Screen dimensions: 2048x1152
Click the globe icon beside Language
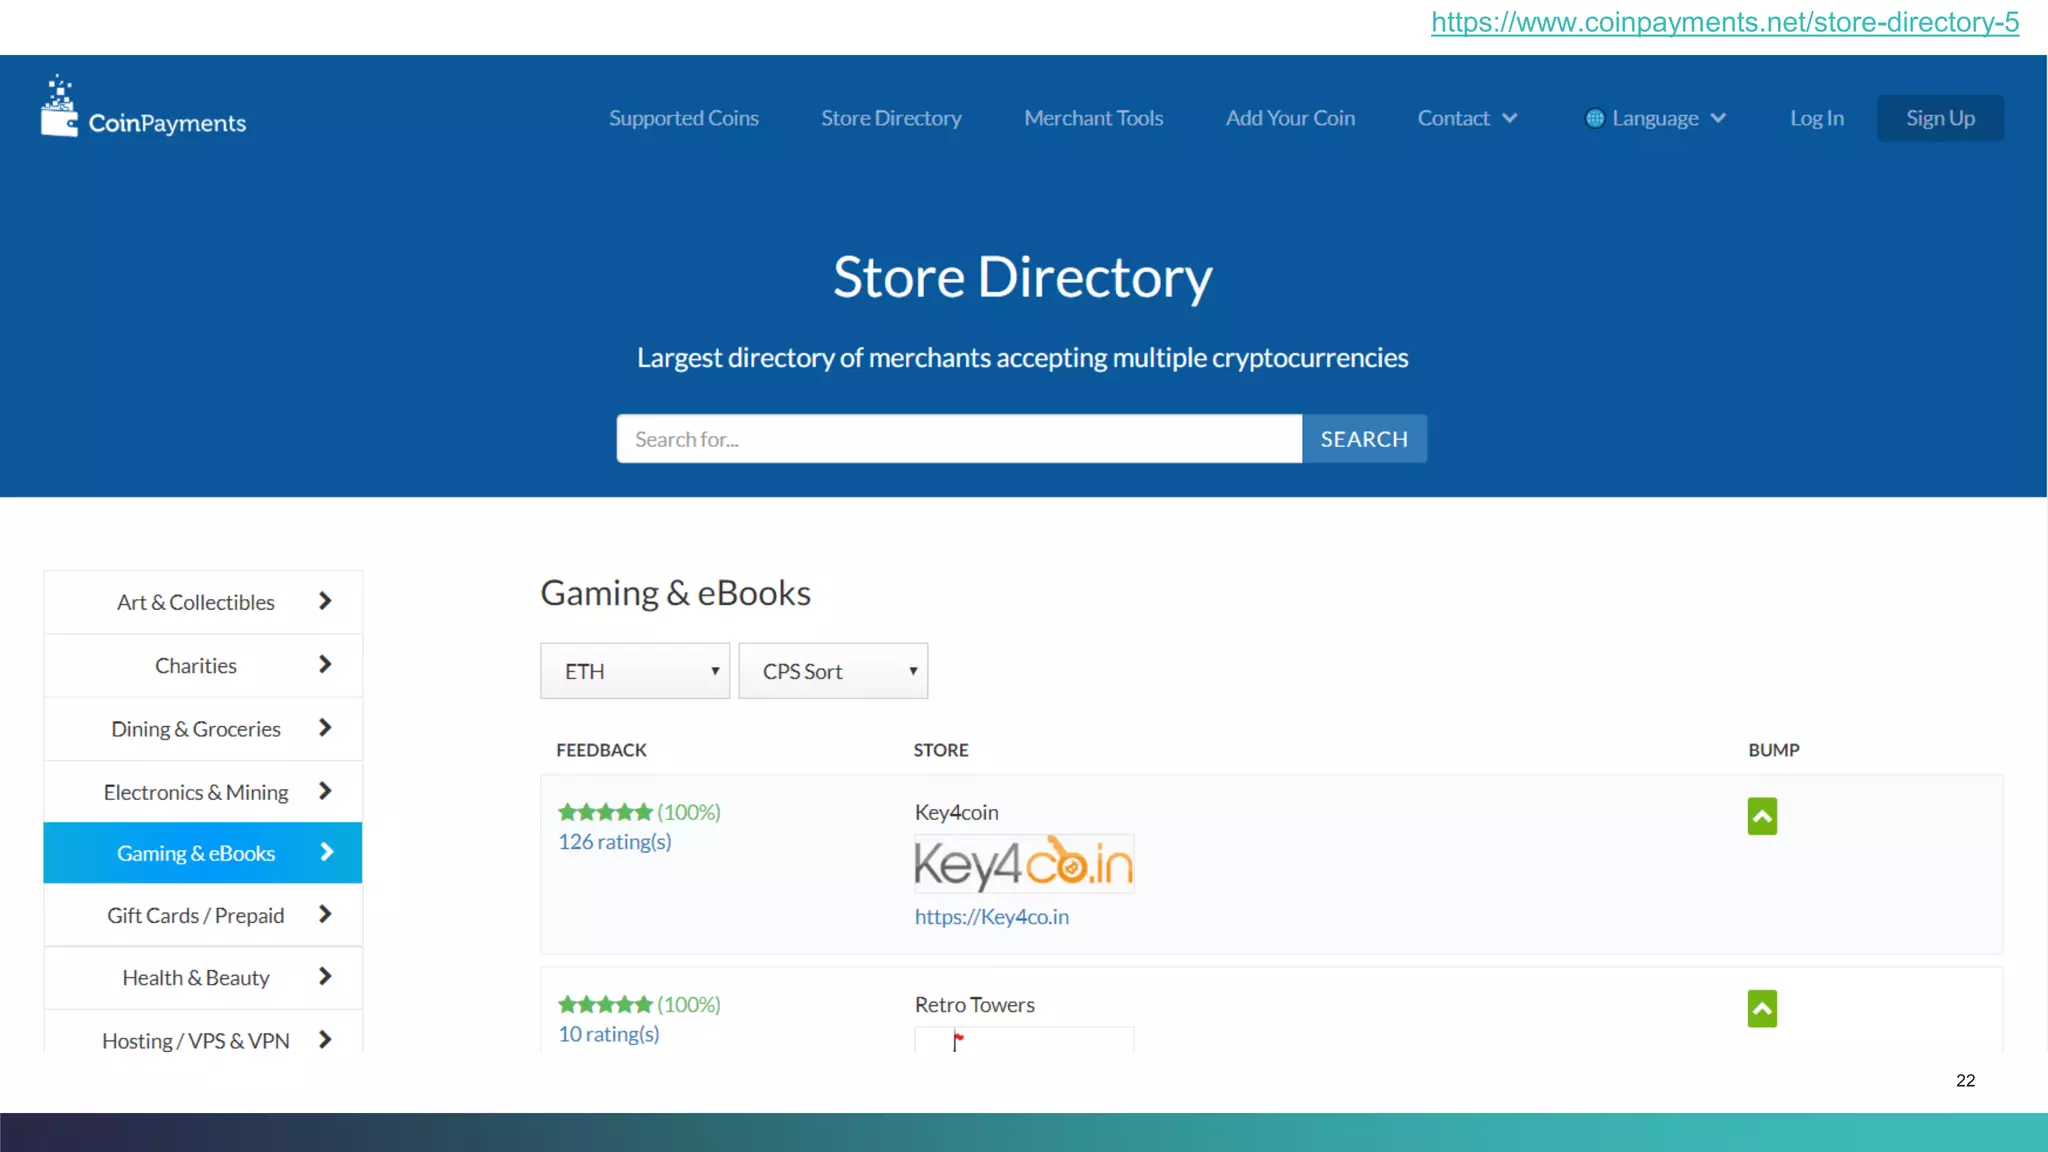[x=1595, y=118]
